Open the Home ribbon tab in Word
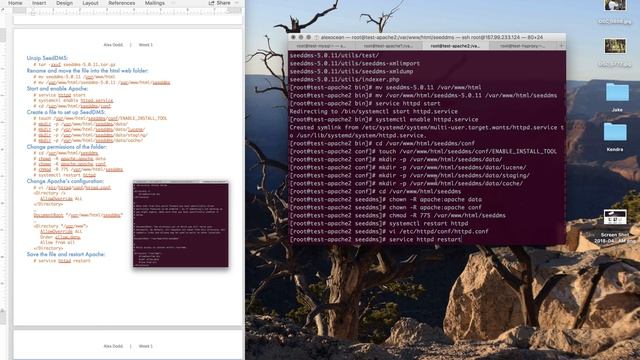The height and width of the screenshot is (360, 640). [x=15, y=3]
